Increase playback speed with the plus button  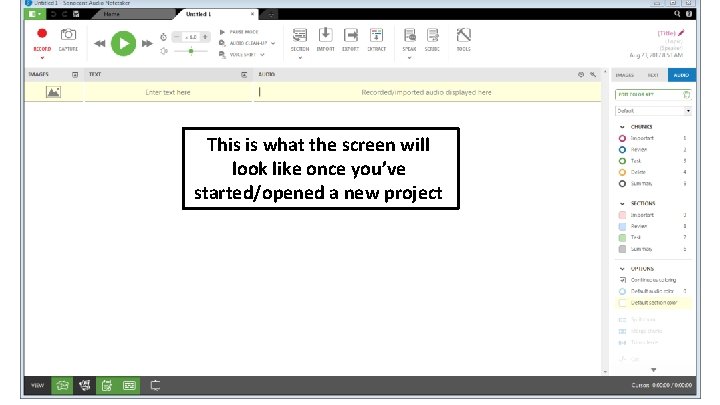205,37
